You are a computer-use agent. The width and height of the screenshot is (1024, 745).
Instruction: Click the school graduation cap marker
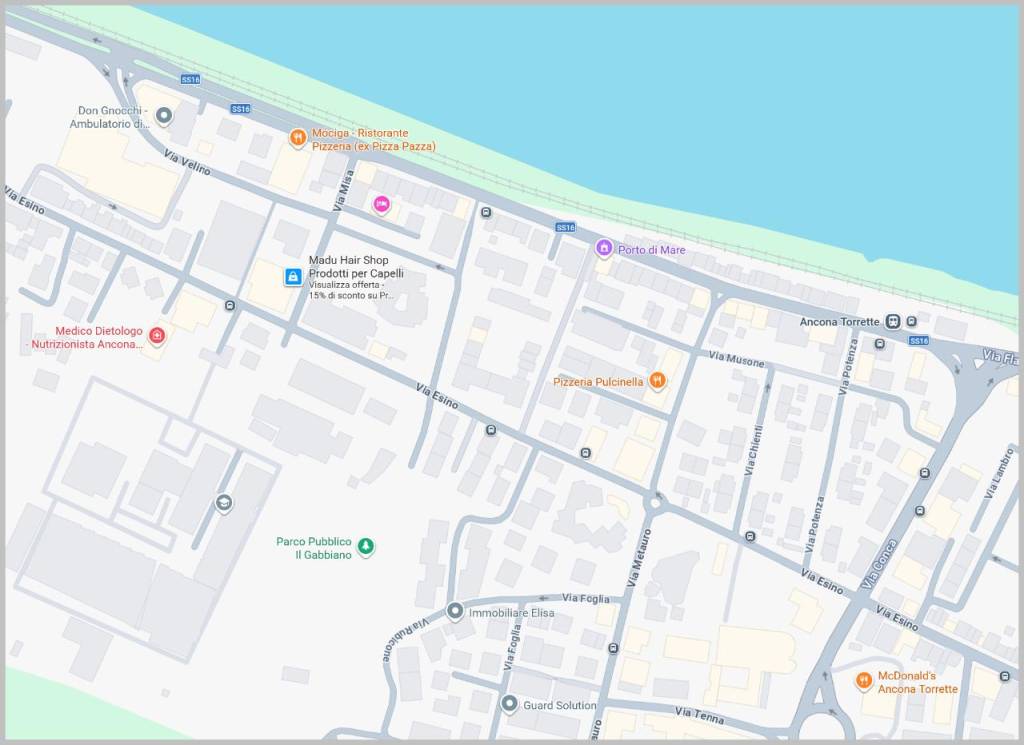[224, 503]
